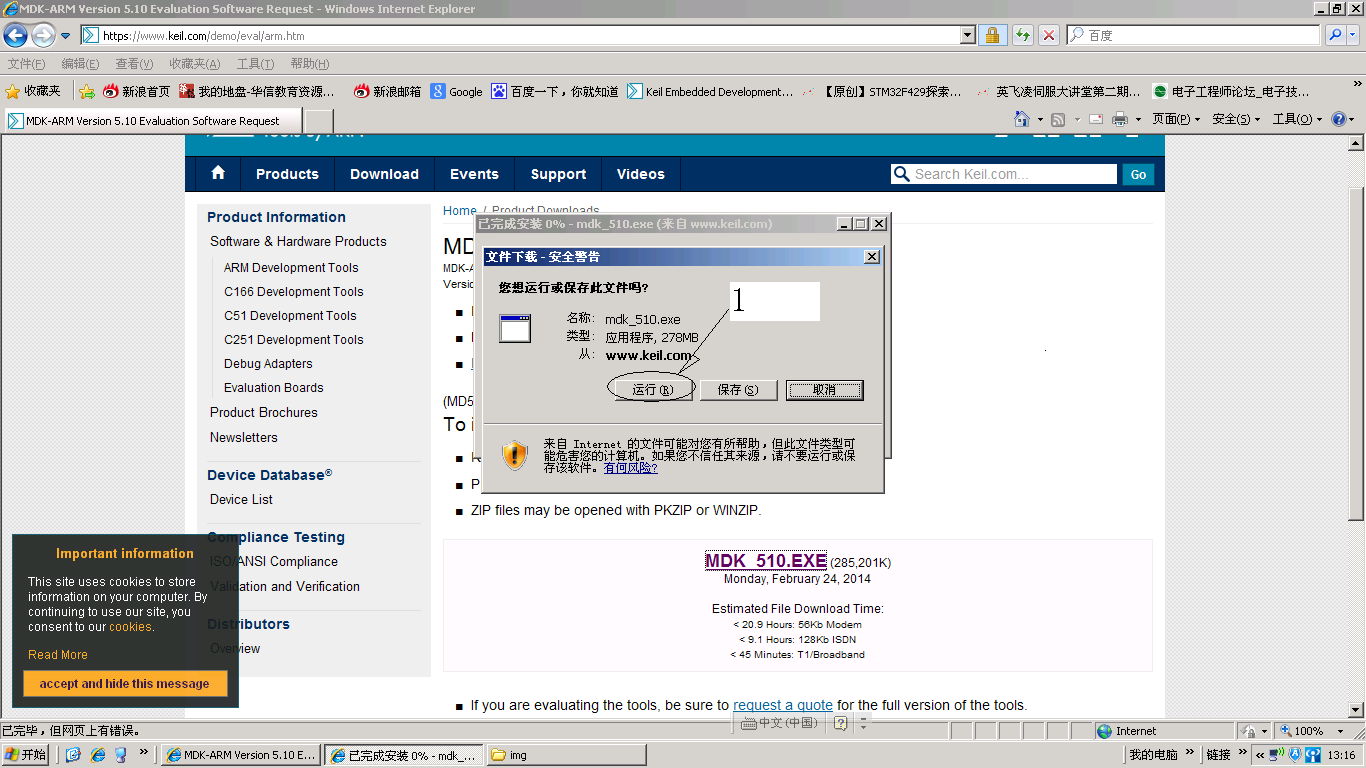Click the mdk_510.exe application file icon

[x=515, y=328]
